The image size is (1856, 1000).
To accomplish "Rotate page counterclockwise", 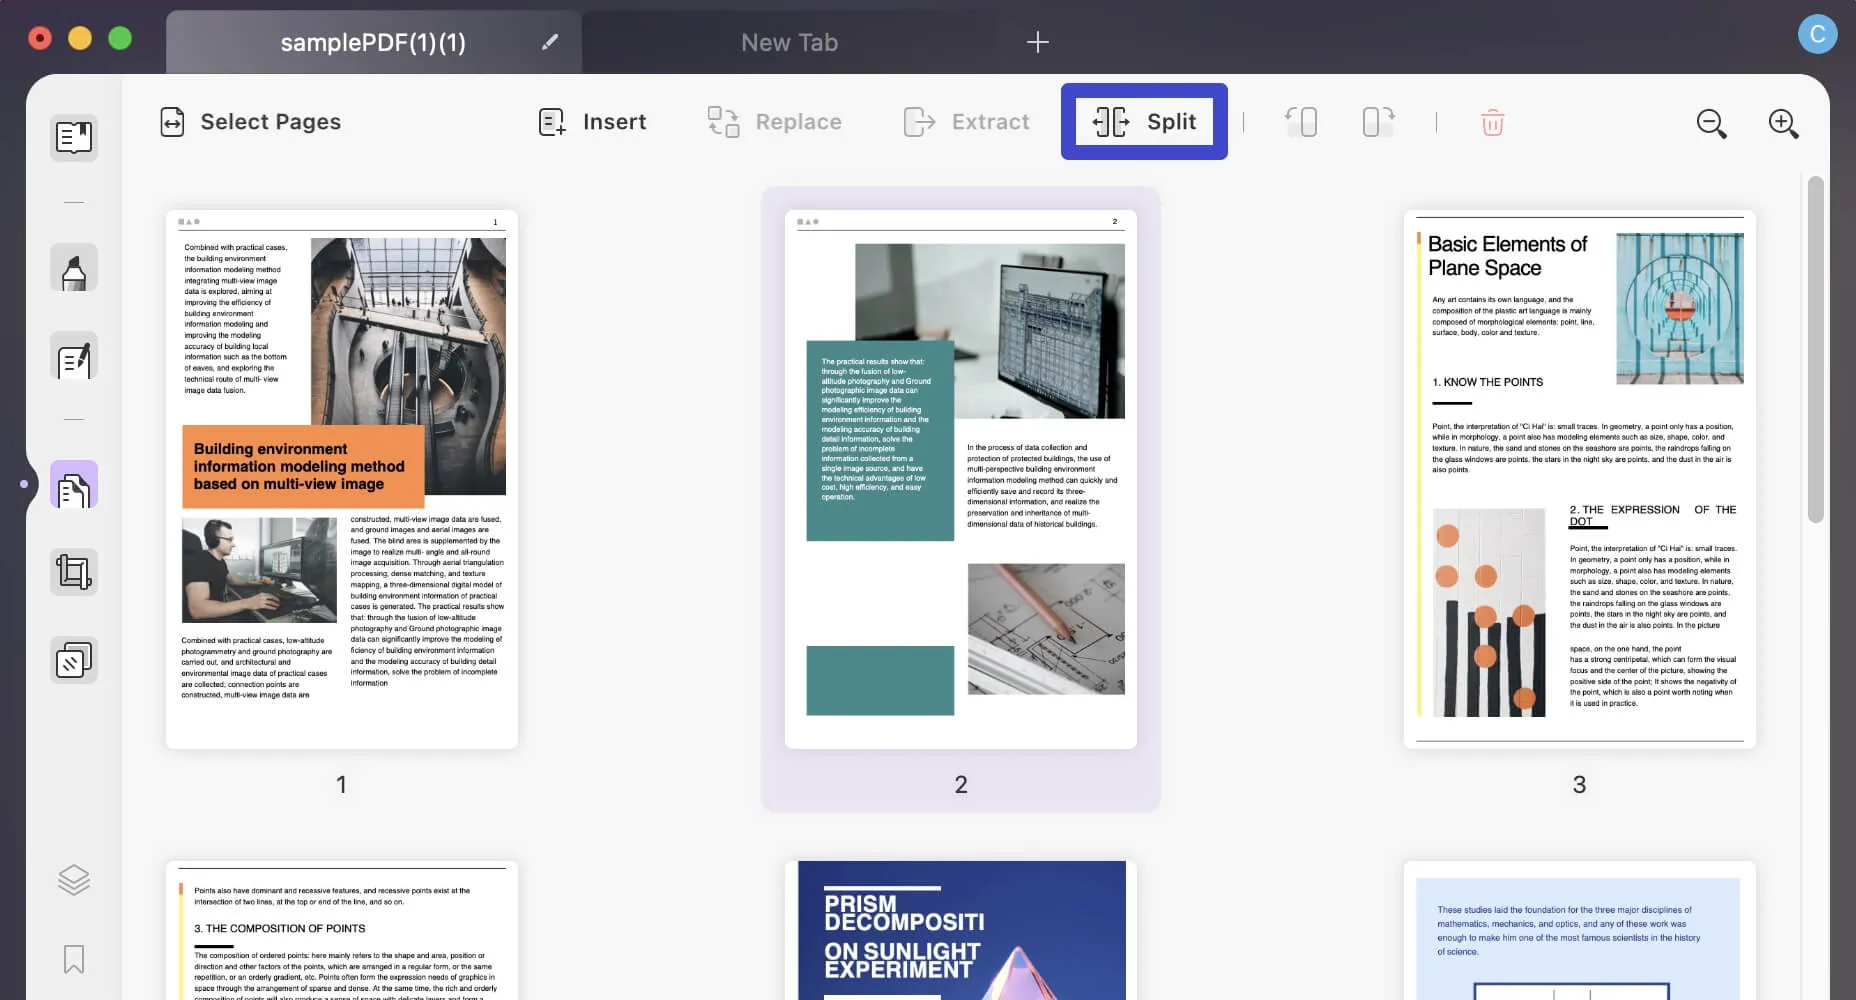I will point(1301,122).
